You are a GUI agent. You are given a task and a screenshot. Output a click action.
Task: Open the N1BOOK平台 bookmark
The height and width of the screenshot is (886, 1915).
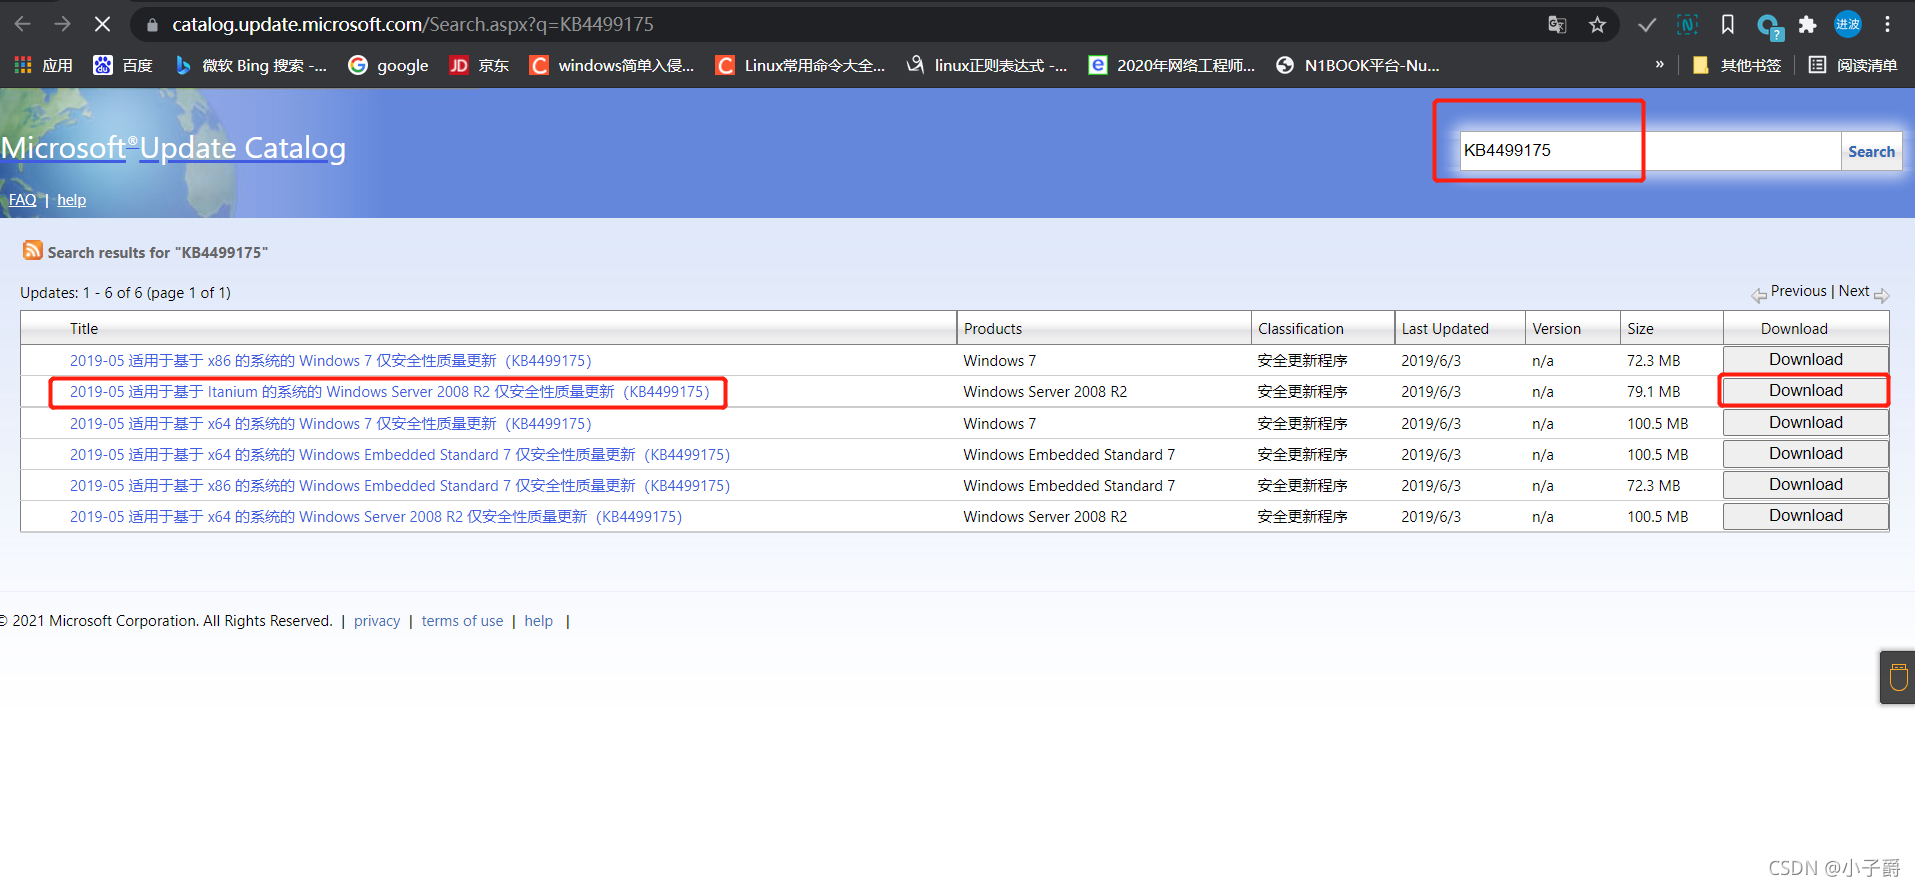click(1357, 65)
